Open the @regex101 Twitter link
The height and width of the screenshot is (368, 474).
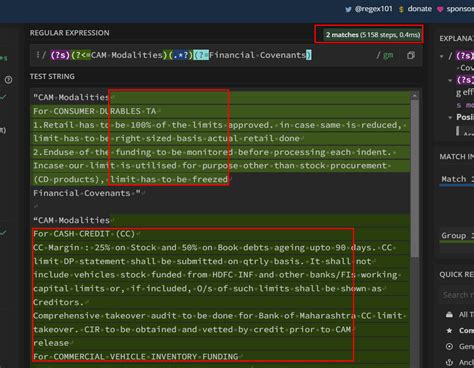click(373, 9)
